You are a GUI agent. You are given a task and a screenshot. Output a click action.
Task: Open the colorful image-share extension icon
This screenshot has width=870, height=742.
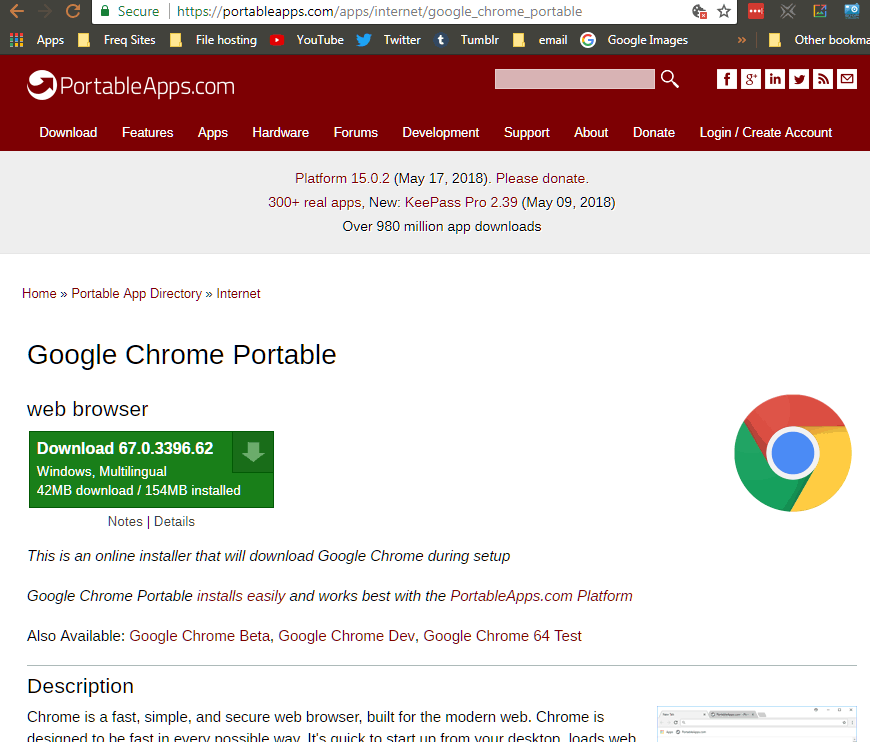click(820, 11)
